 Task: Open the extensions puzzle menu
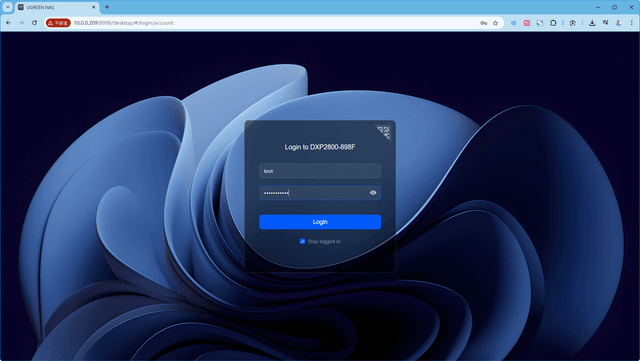coord(553,23)
